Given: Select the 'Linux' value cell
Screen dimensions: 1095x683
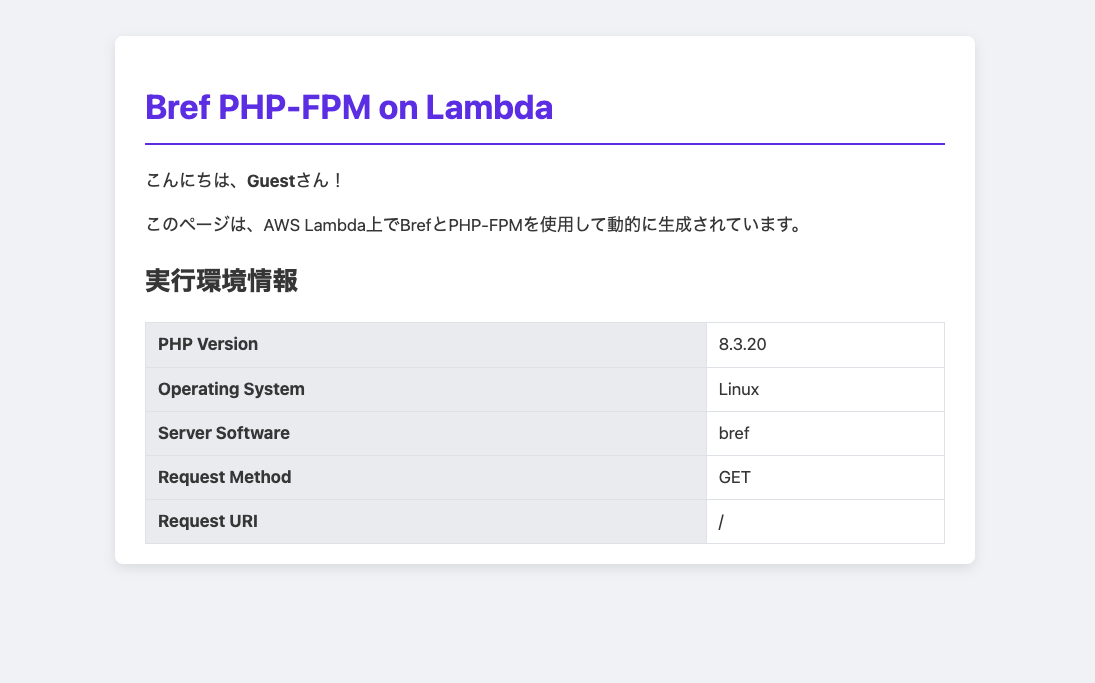Looking at the screenshot, I should (x=825, y=390).
